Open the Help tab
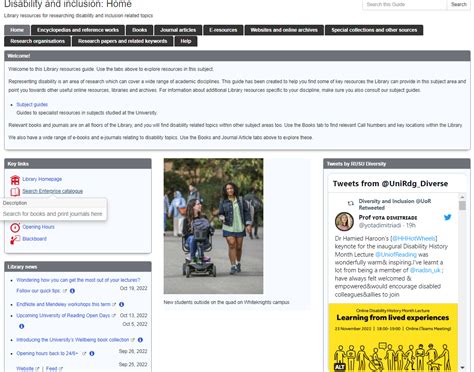The height and width of the screenshot is (372, 474). pyautogui.click(x=186, y=41)
